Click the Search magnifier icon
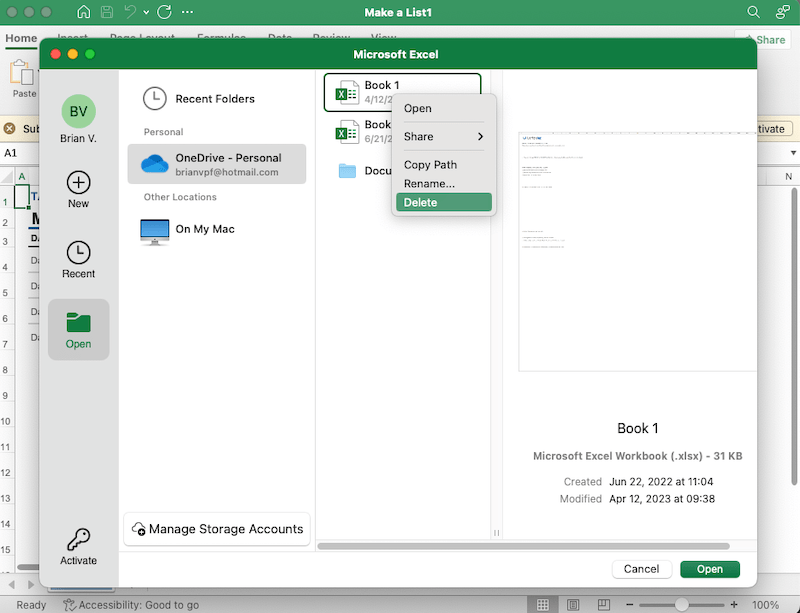The height and width of the screenshot is (613, 800). click(753, 12)
